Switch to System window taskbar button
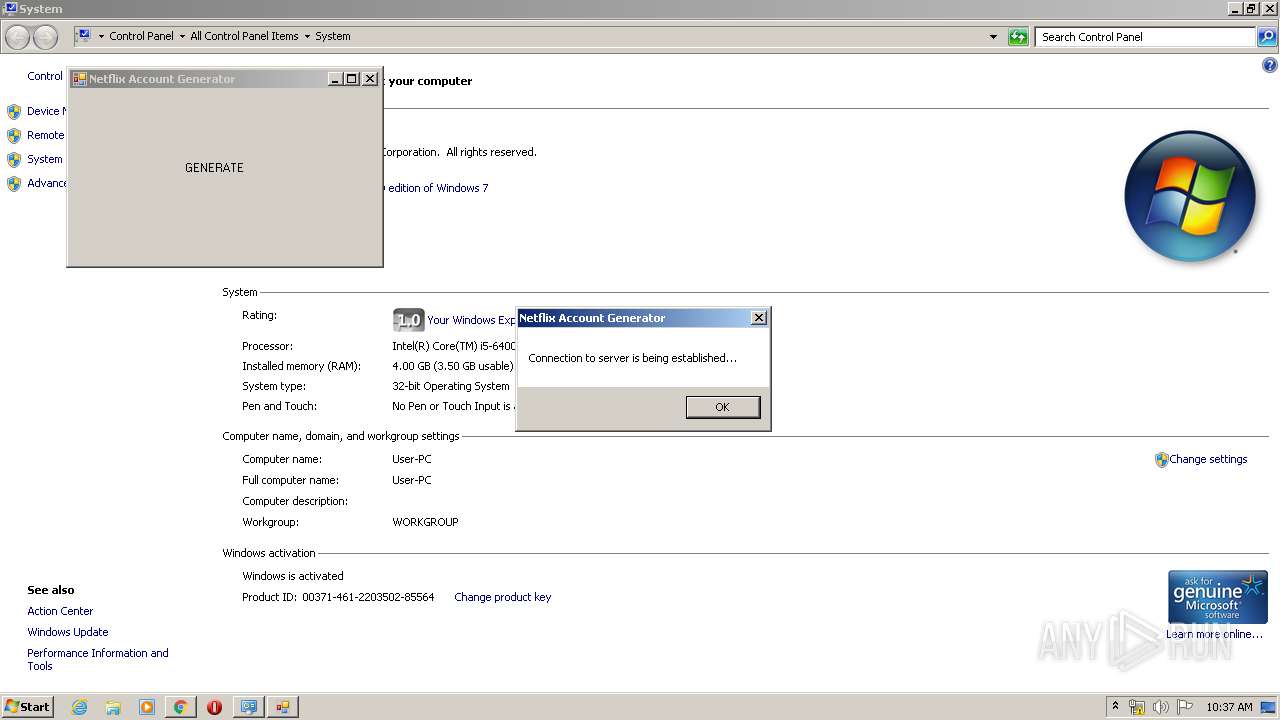 point(248,707)
